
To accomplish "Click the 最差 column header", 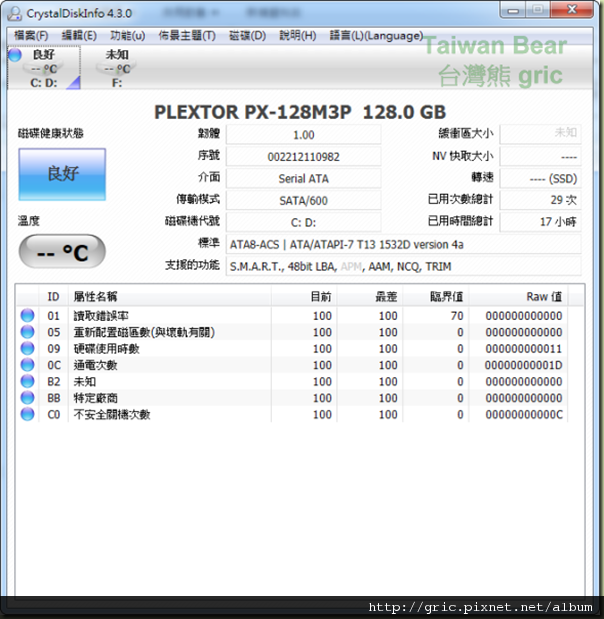I will click(x=370, y=296).
